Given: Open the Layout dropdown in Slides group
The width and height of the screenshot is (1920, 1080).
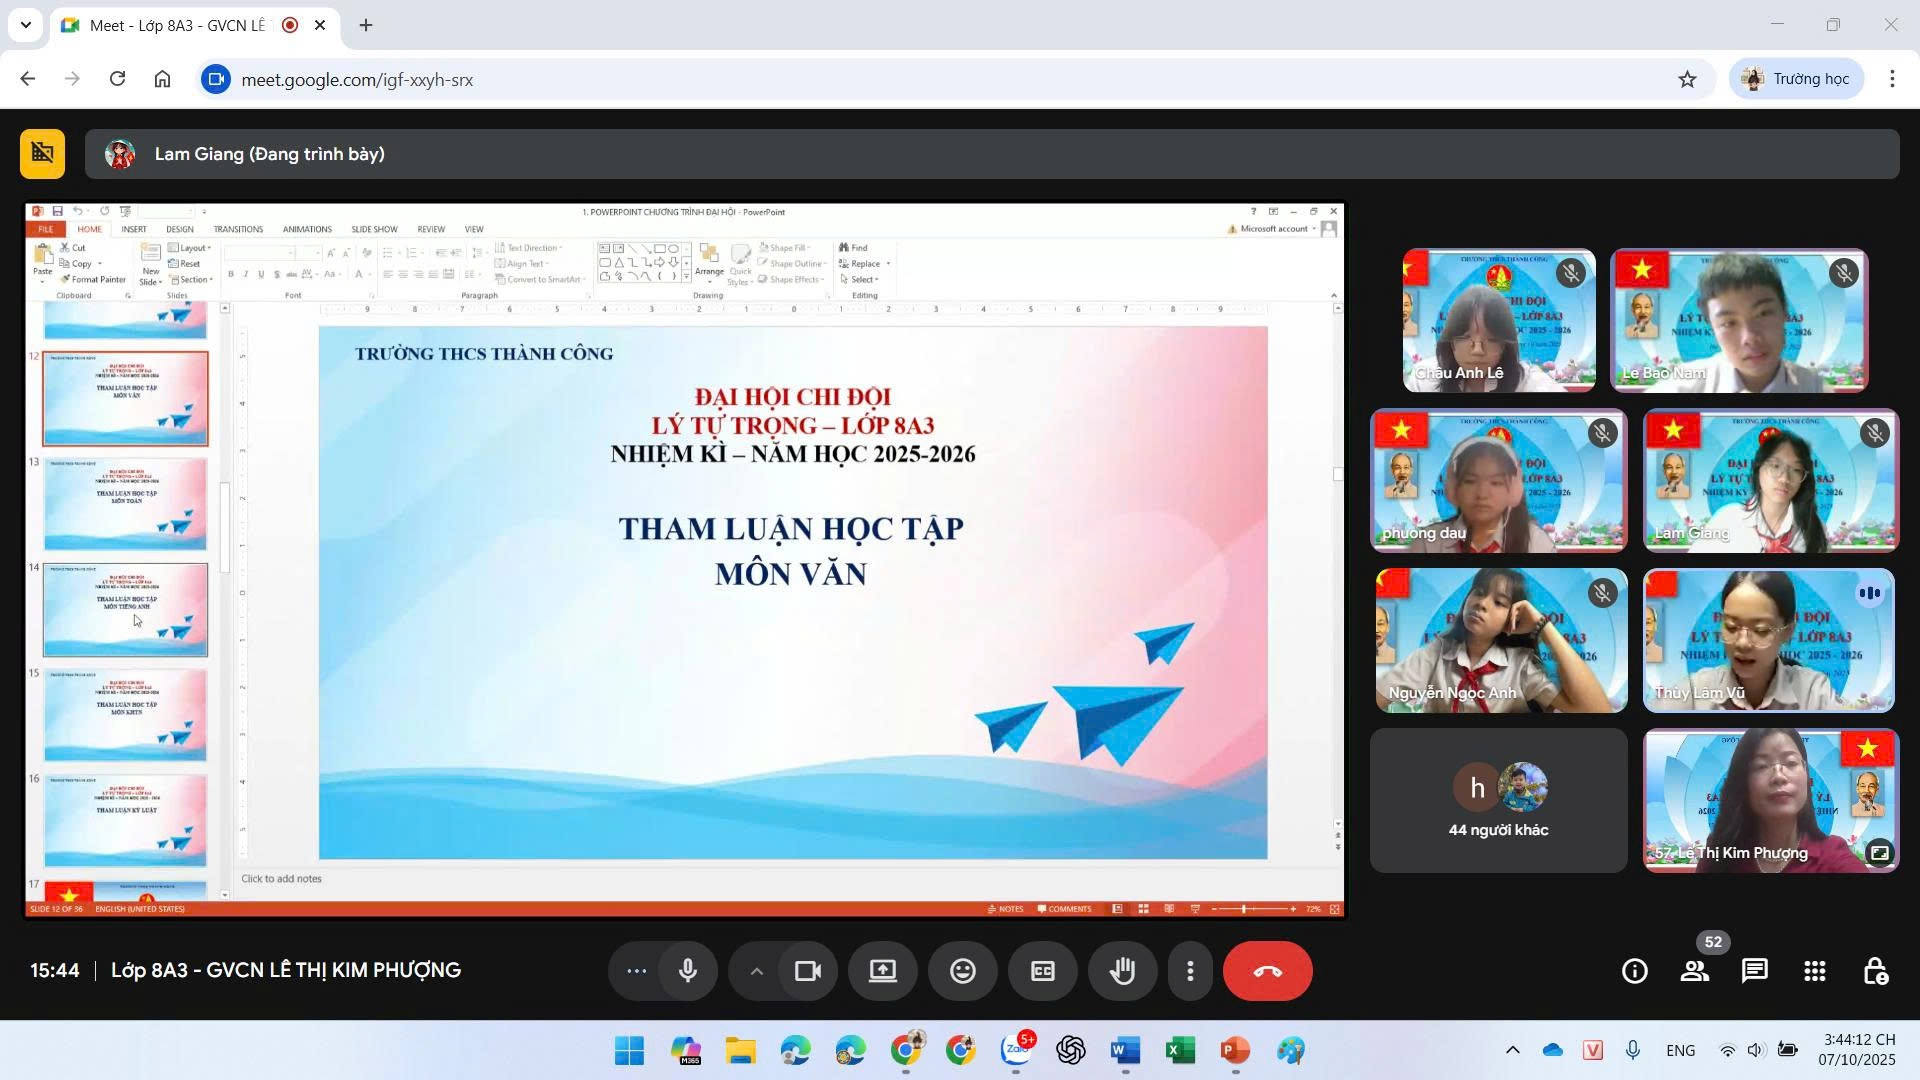Looking at the screenshot, I should [x=191, y=247].
